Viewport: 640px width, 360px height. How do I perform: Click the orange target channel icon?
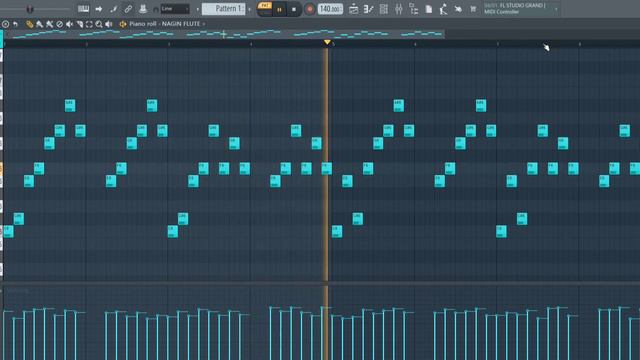point(122,24)
